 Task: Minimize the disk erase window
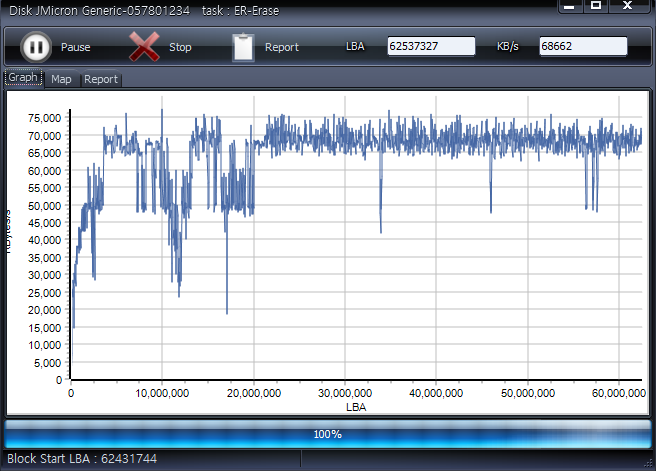click(569, 6)
